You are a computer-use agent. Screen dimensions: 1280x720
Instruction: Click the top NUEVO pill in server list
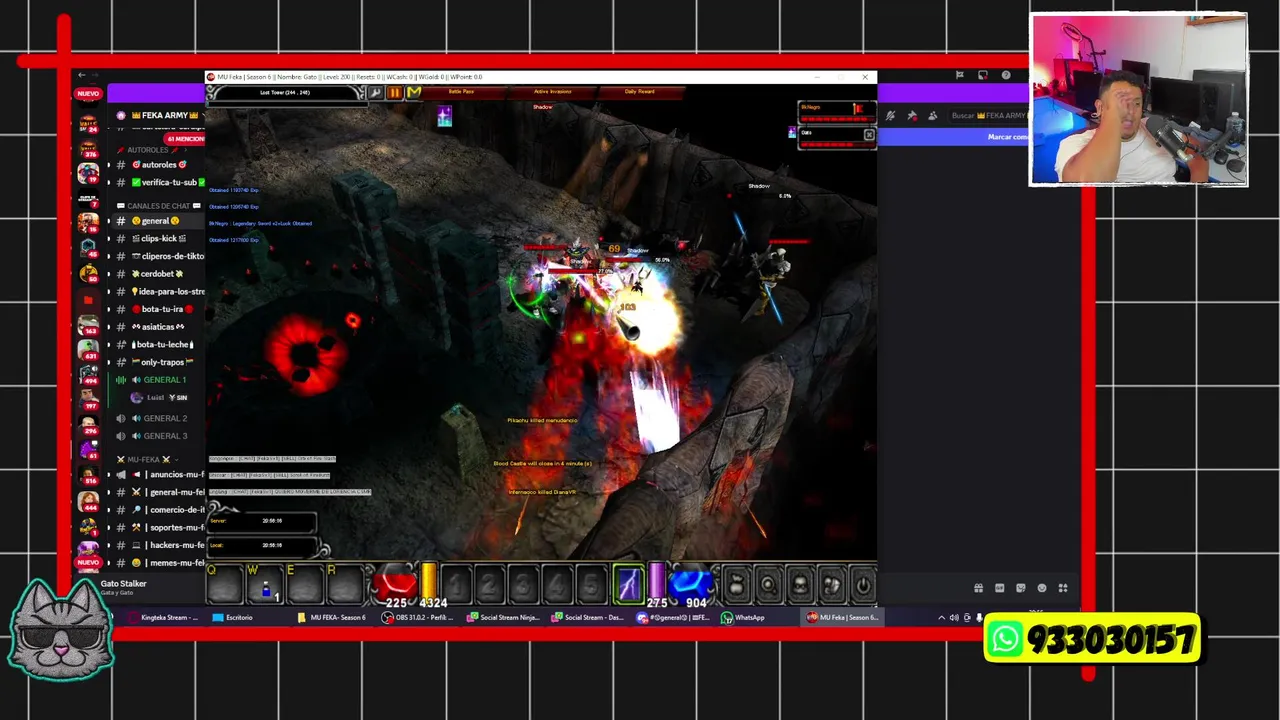pyautogui.click(x=88, y=94)
